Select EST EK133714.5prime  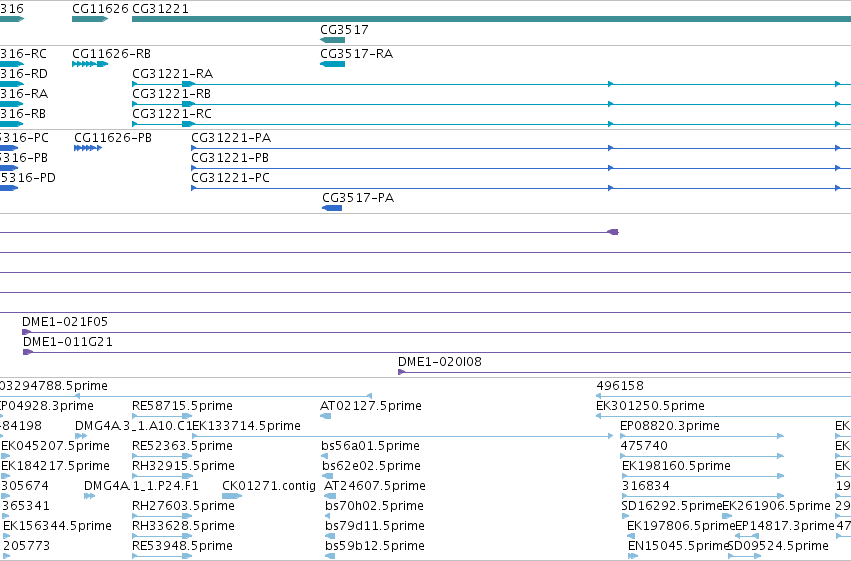[246, 425]
